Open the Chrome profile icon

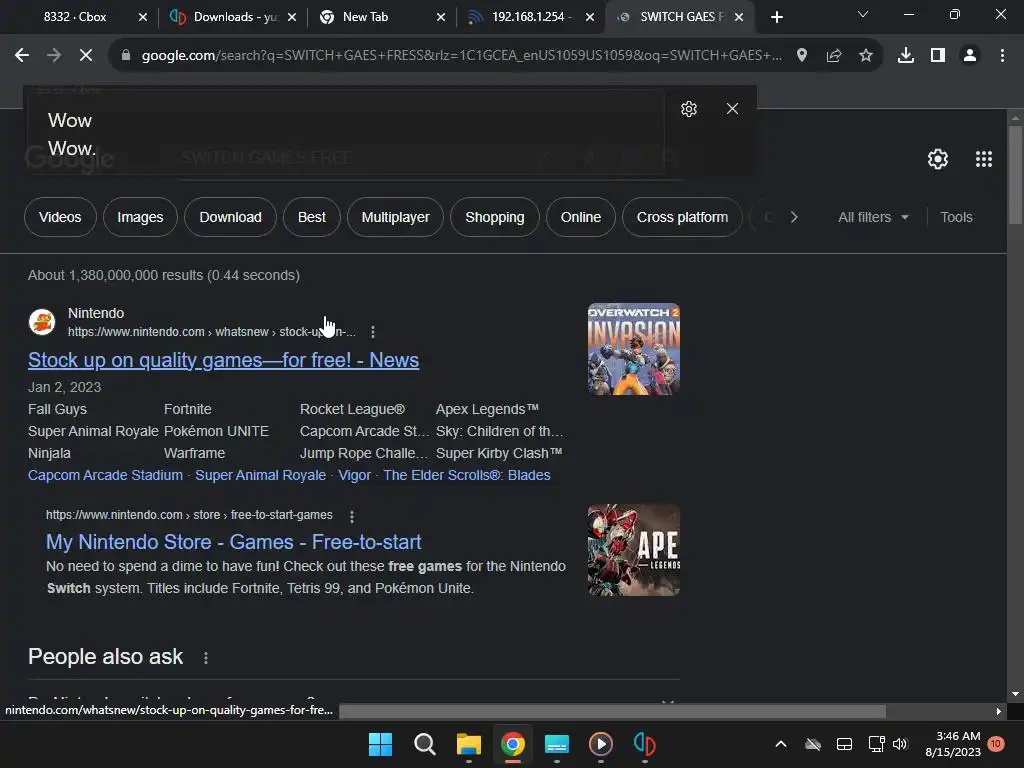pos(970,56)
